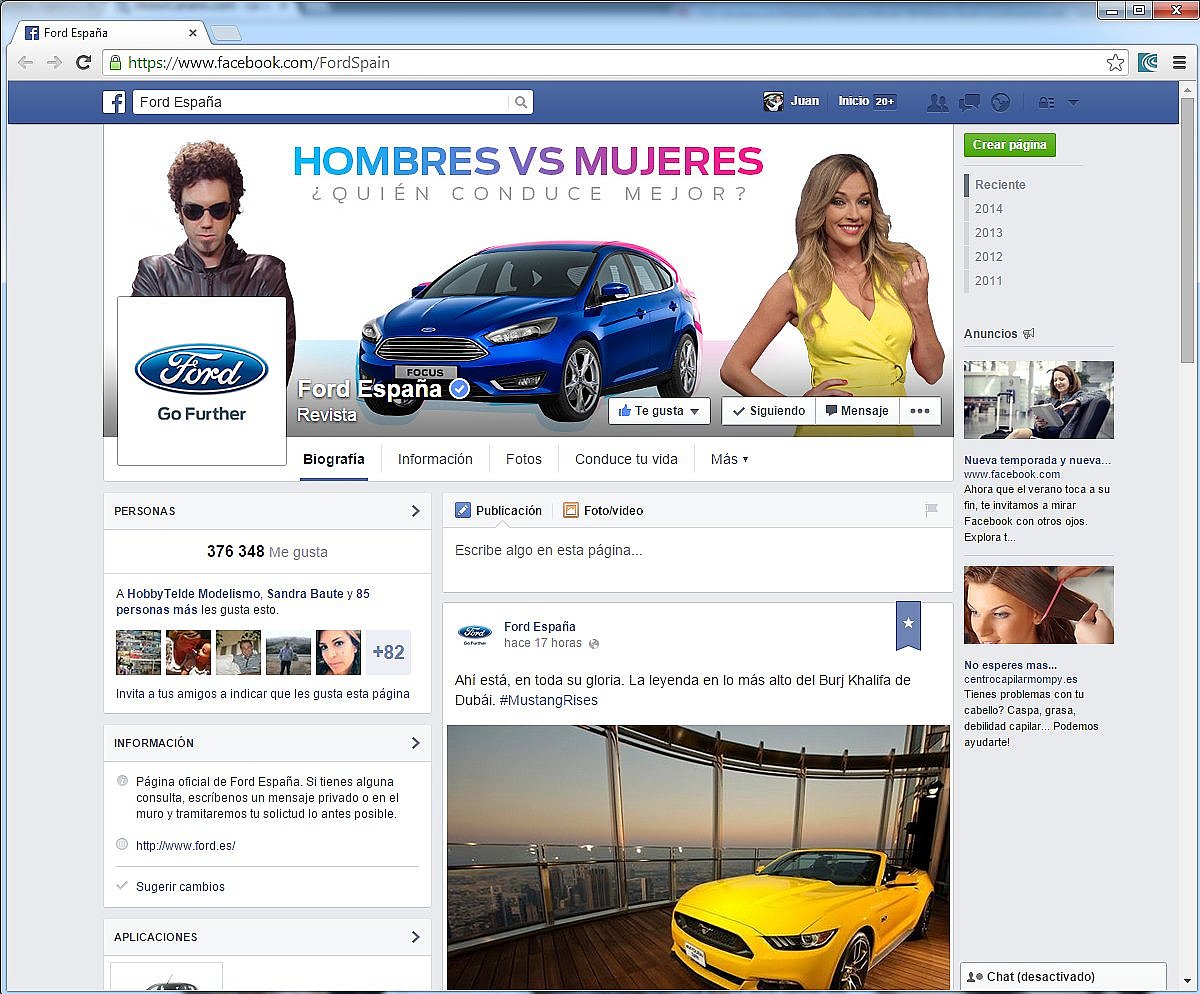Expand the PERSONAS section arrow

[x=416, y=511]
